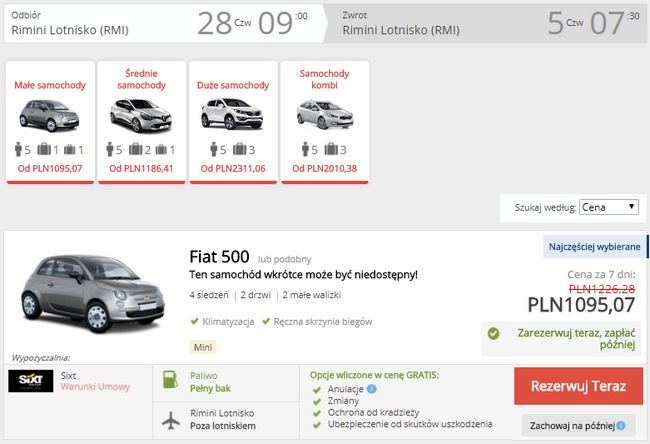
Task: Click the fuel pump icon beside Paliwo
Action: [x=170, y=379]
